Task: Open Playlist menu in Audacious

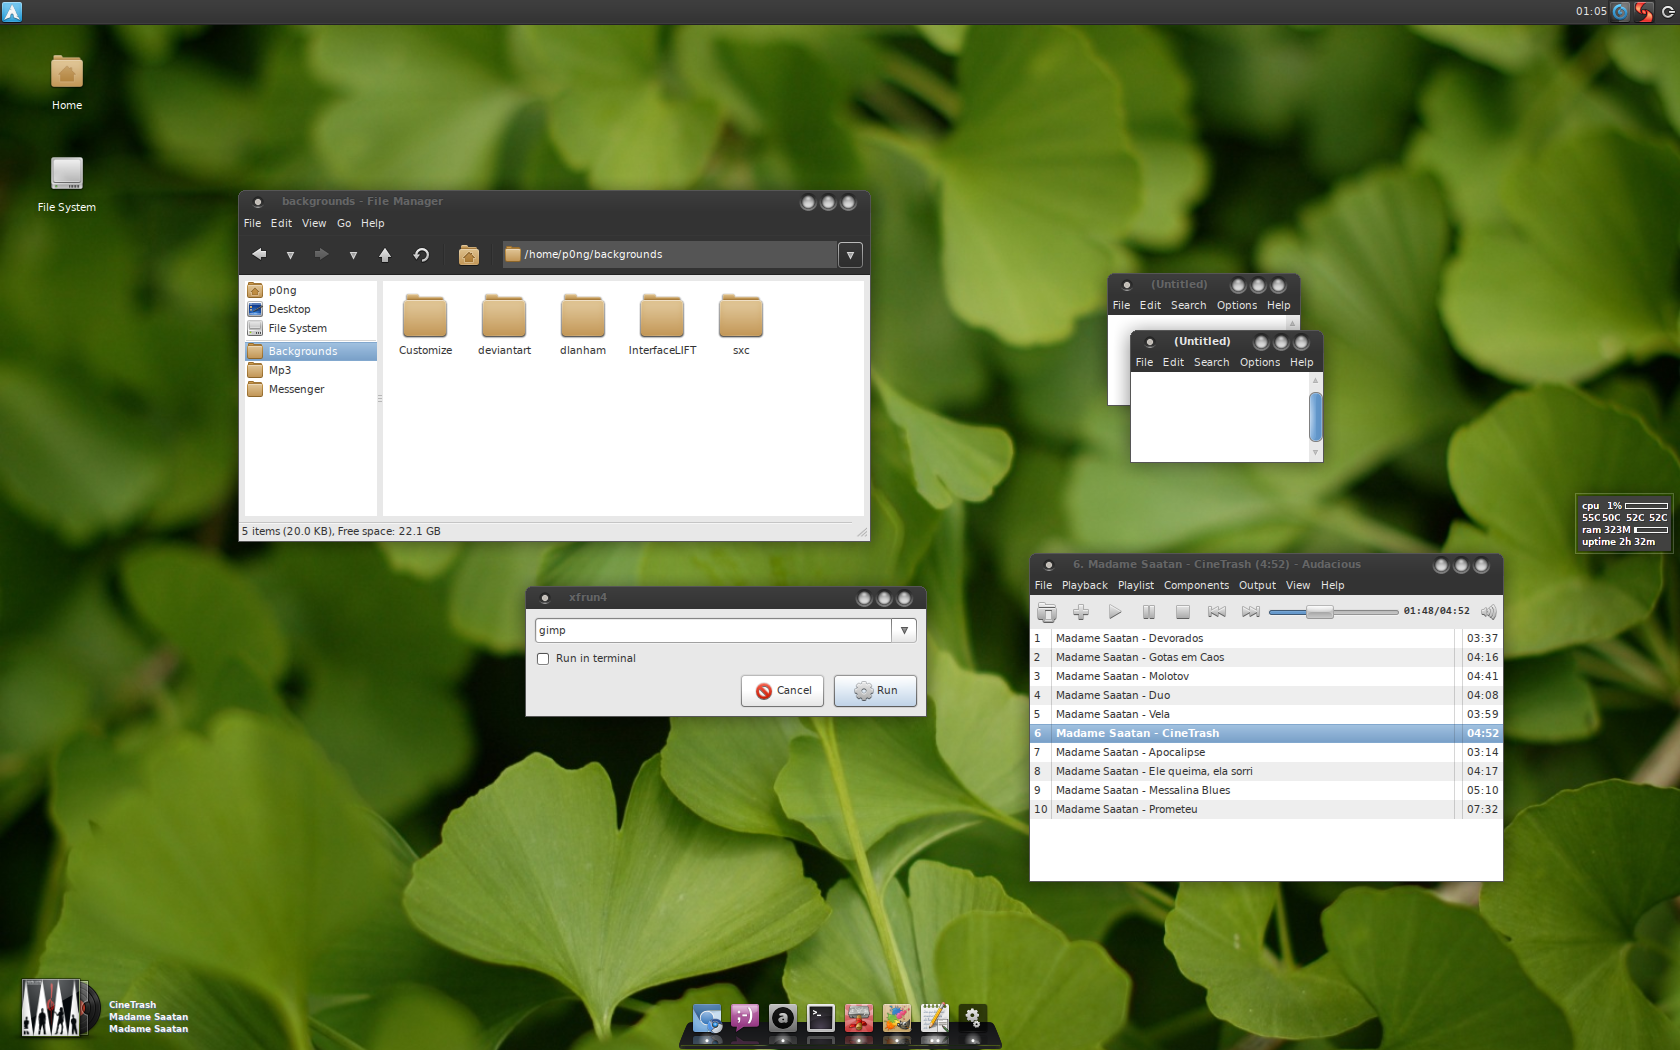Action: click(1135, 586)
